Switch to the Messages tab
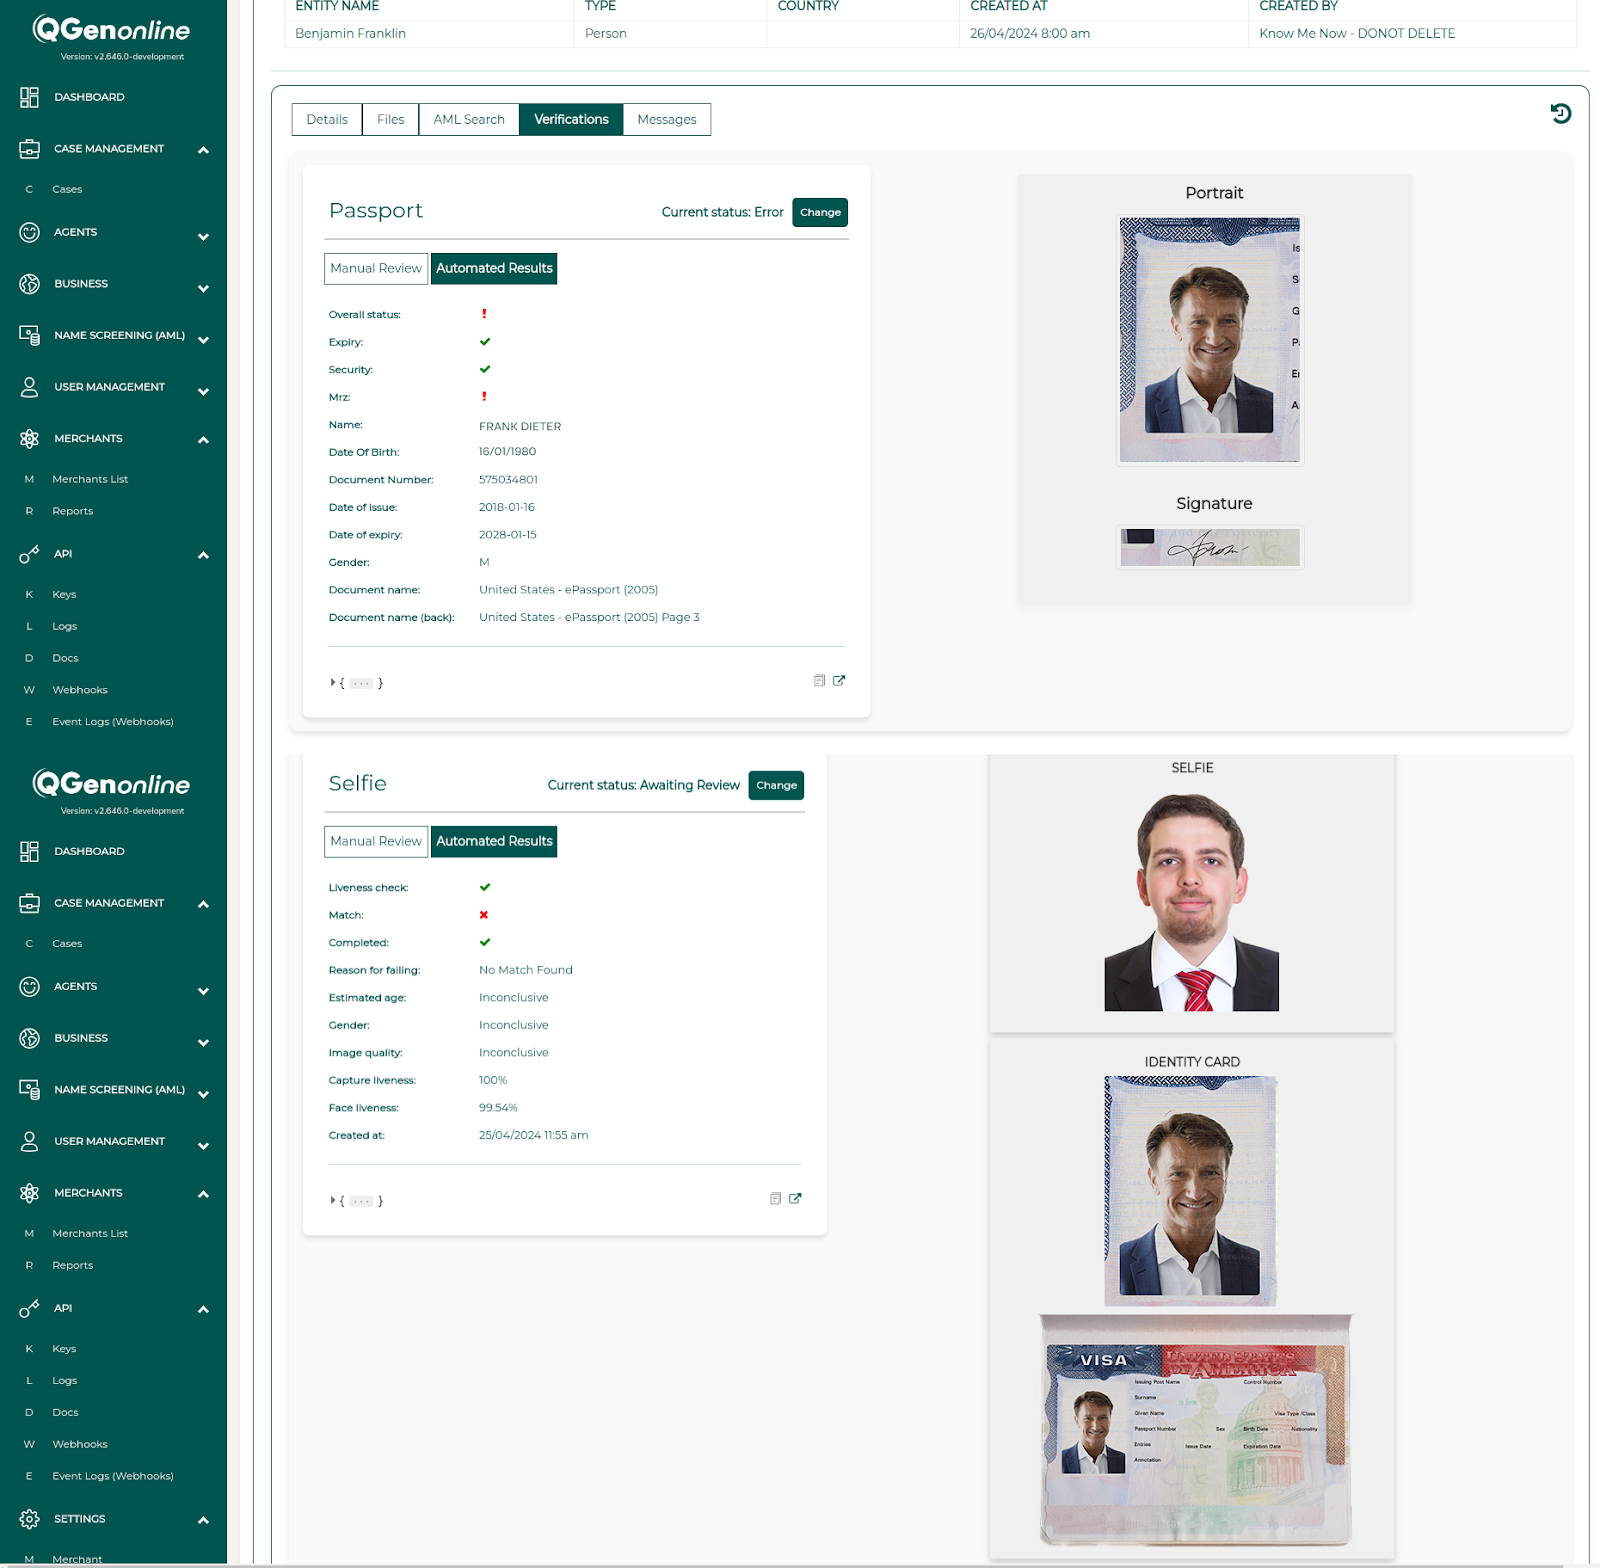1600x1568 pixels. 666,119
